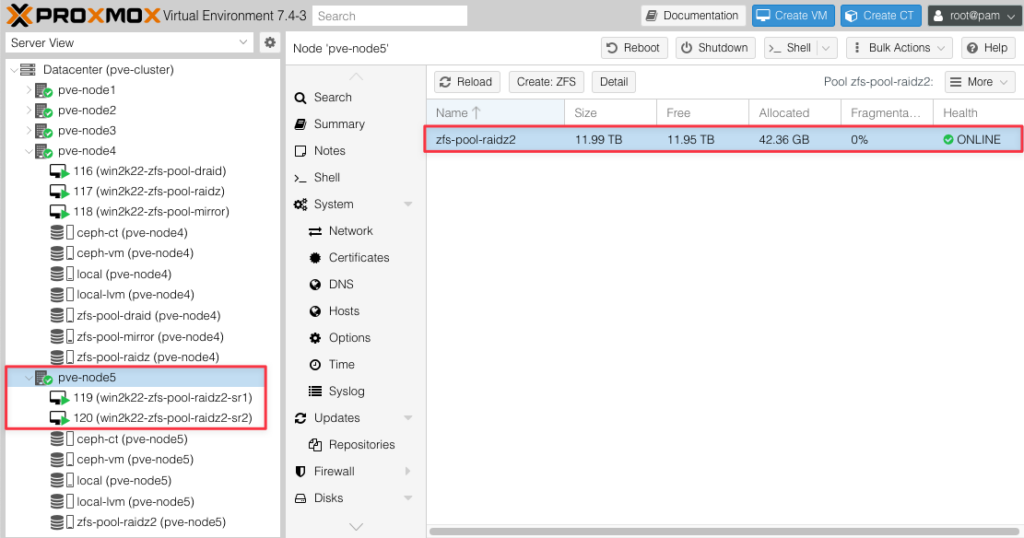Click the pve-node2 node icon

pos(44,110)
